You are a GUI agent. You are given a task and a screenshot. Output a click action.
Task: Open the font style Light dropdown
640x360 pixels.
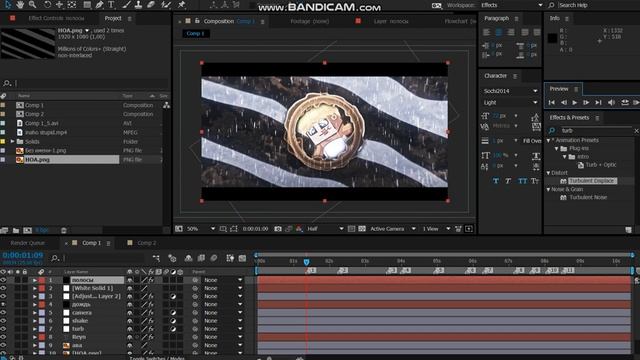[510, 102]
